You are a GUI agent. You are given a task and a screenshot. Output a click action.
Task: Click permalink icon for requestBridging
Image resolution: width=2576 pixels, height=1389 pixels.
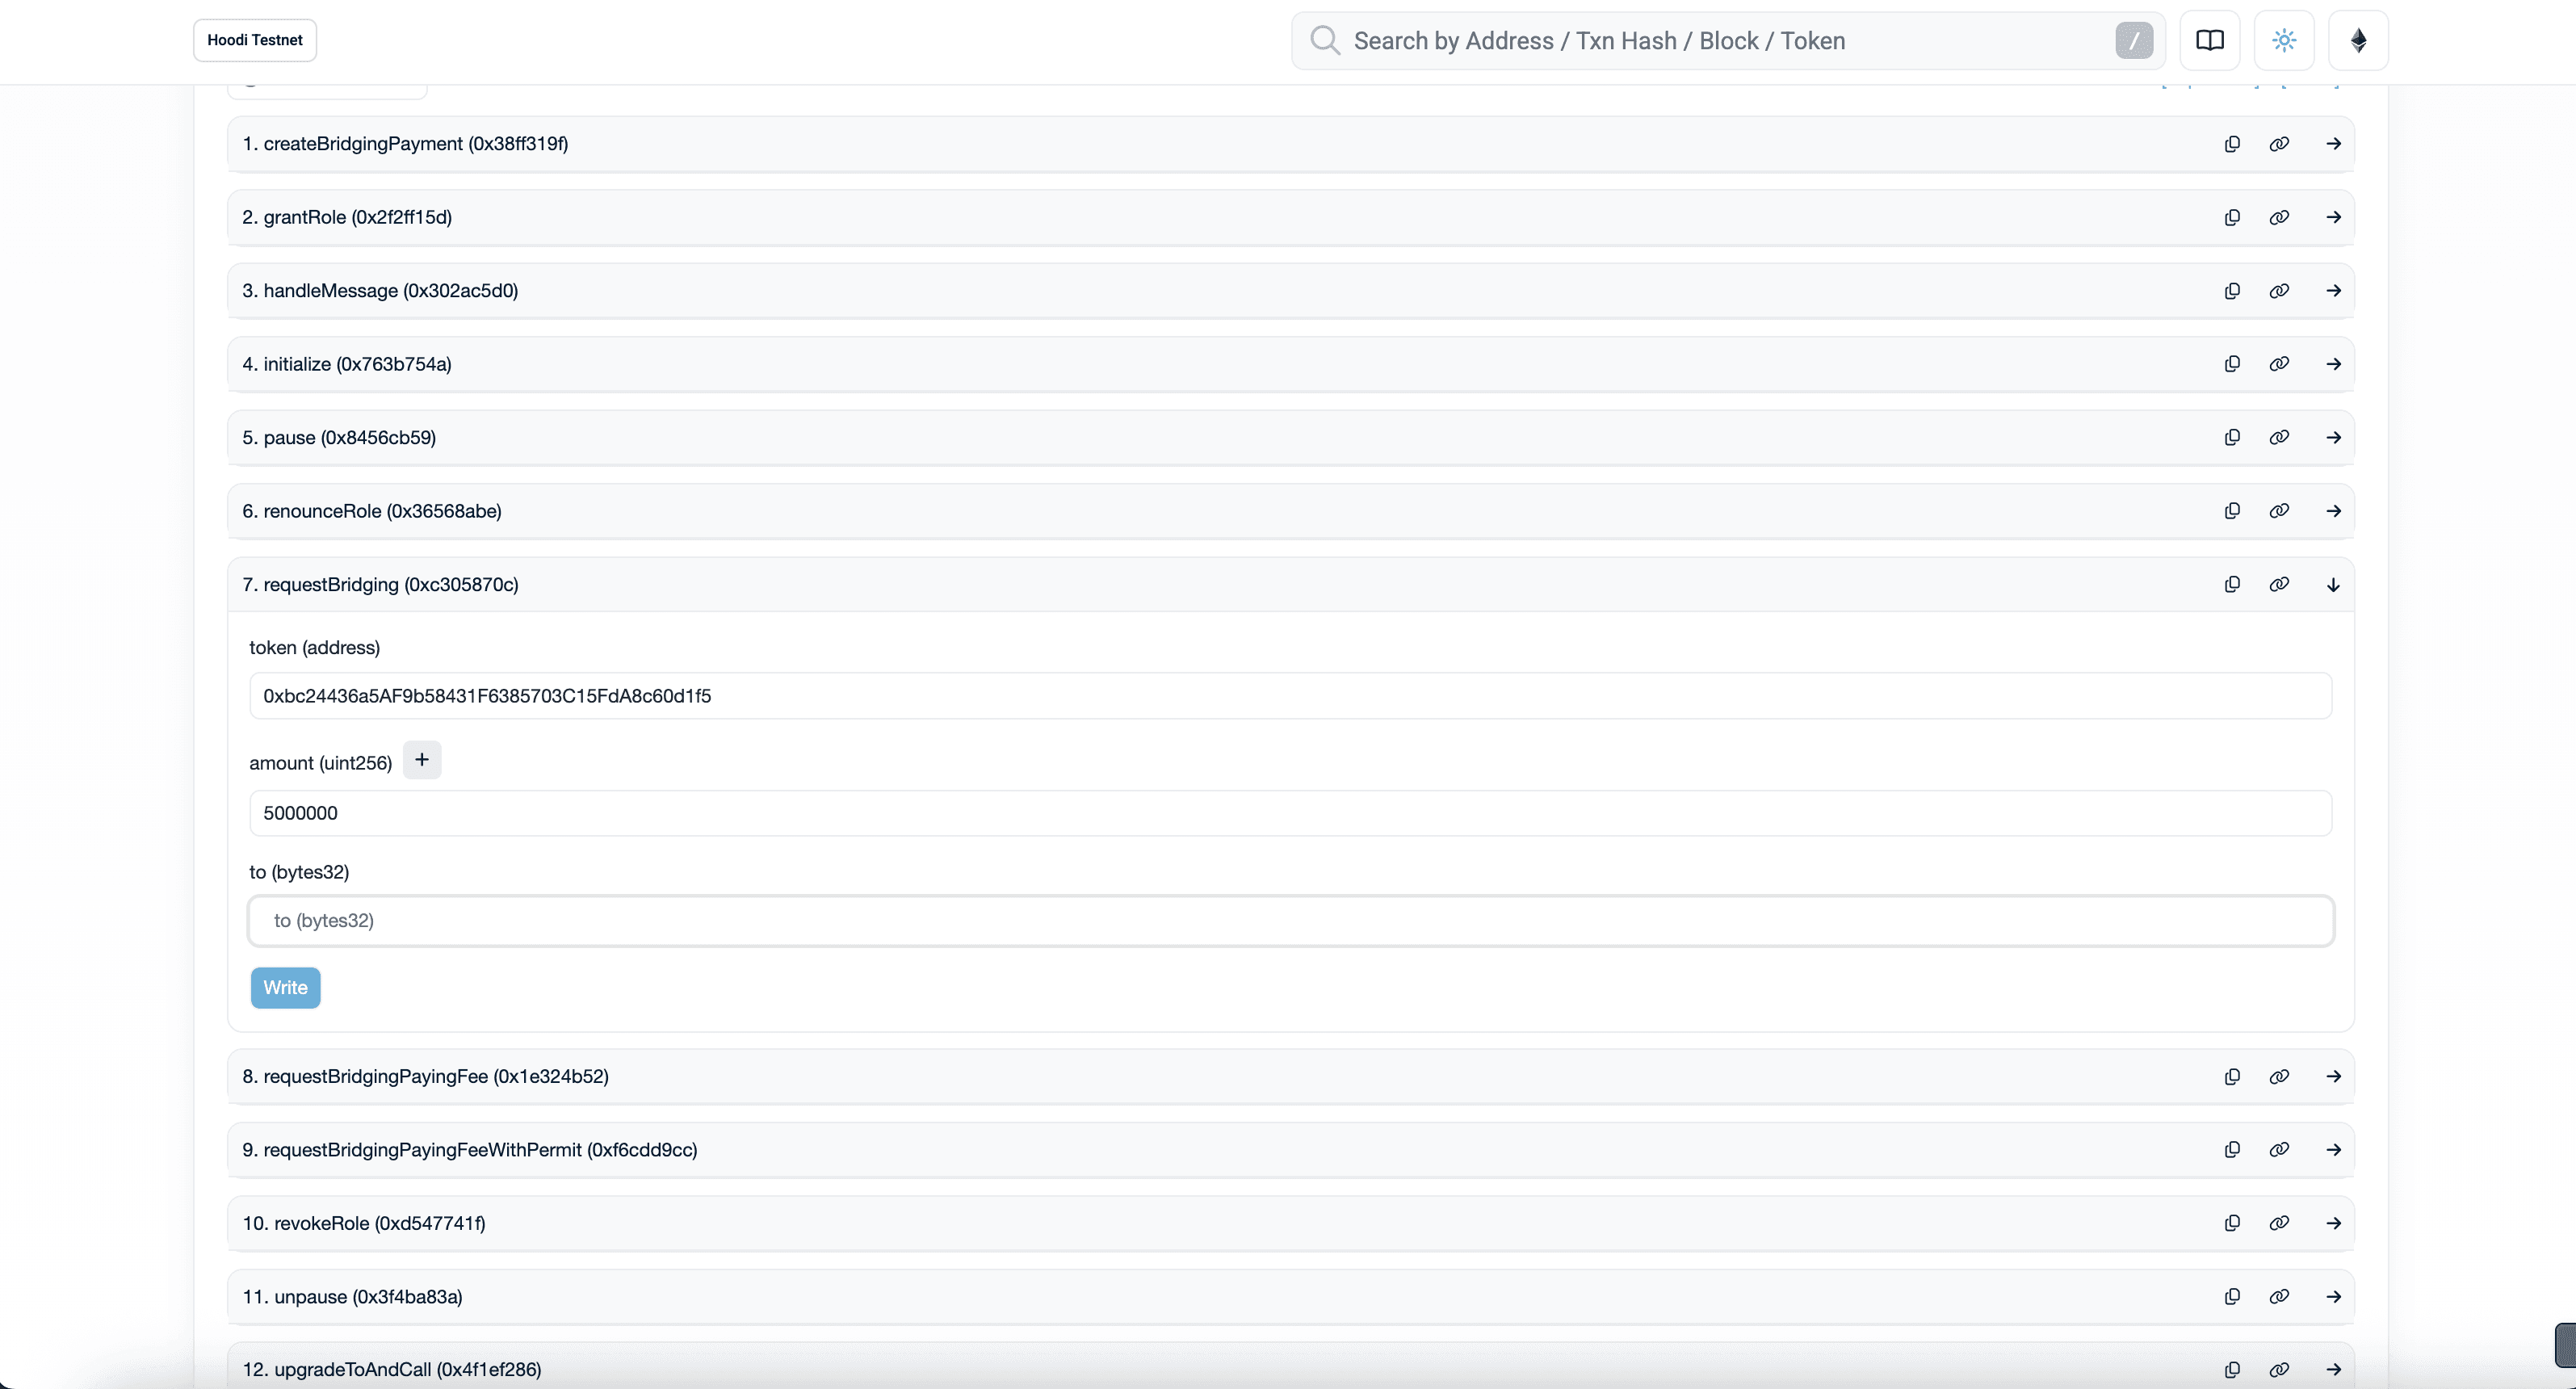click(2279, 585)
